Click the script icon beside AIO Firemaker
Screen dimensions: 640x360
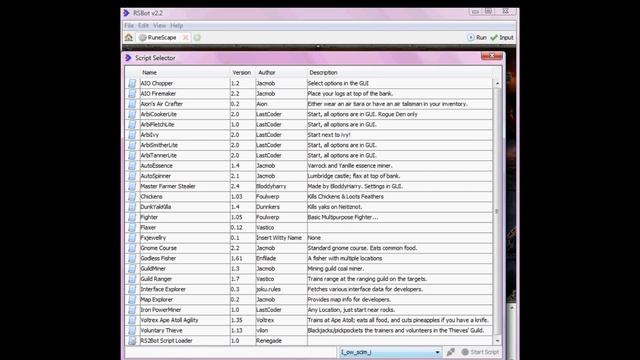click(132, 93)
